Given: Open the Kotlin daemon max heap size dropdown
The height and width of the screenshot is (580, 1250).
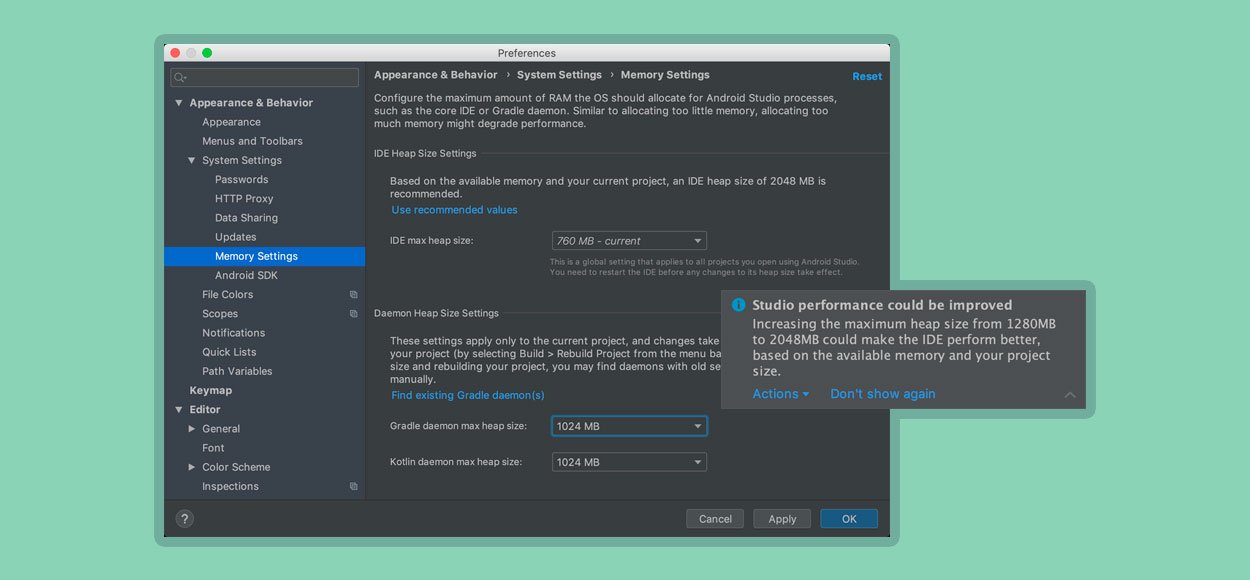Looking at the screenshot, I should tap(629, 462).
